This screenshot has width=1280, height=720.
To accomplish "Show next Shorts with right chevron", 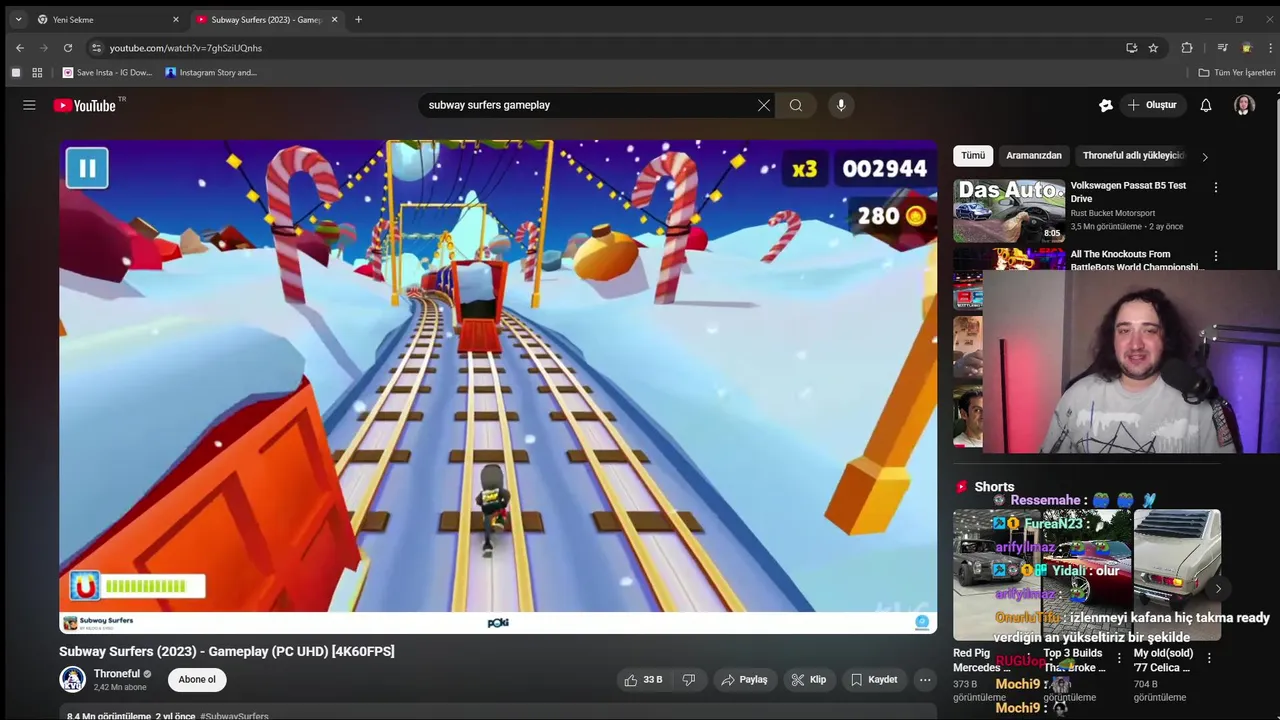I will pos(1218,588).
